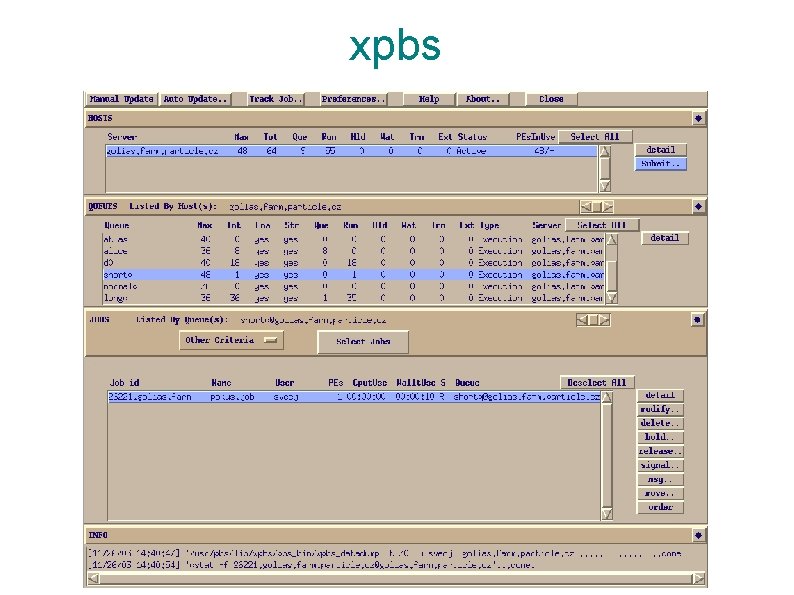Select the shortq queue row
Viewport: 794px width, 595px height.
tap(353, 274)
